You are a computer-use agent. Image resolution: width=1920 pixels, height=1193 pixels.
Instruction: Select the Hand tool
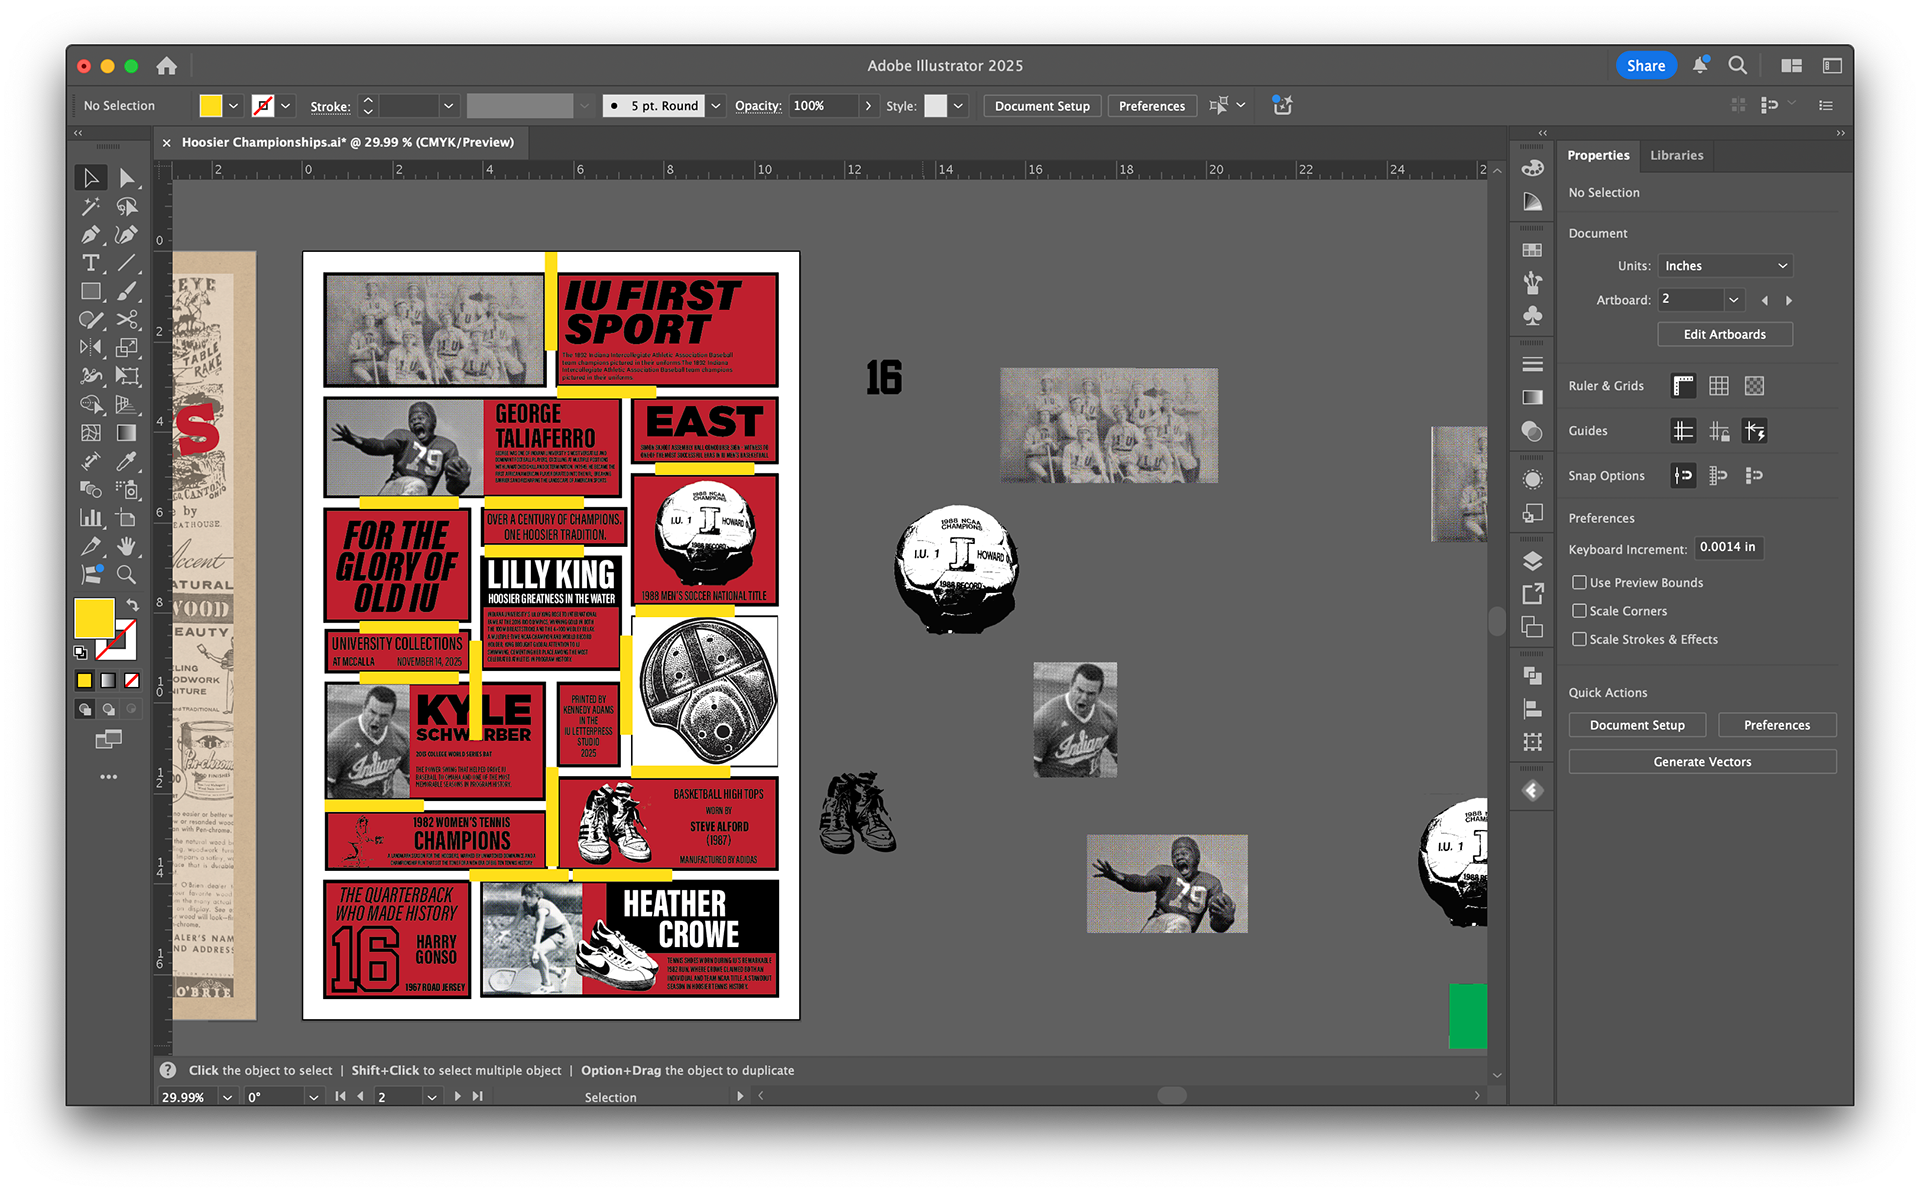click(x=127, y=546)
